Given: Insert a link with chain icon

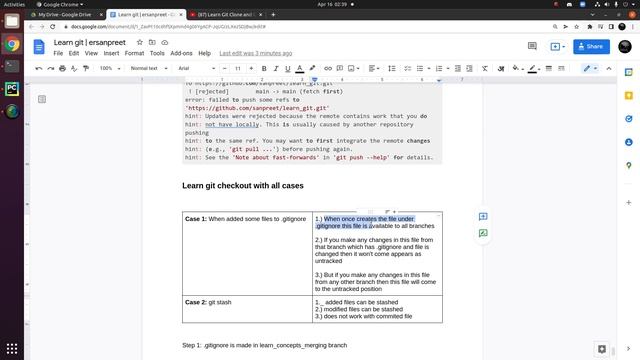Looking at the screenshot, I should [x=328, y=68].
